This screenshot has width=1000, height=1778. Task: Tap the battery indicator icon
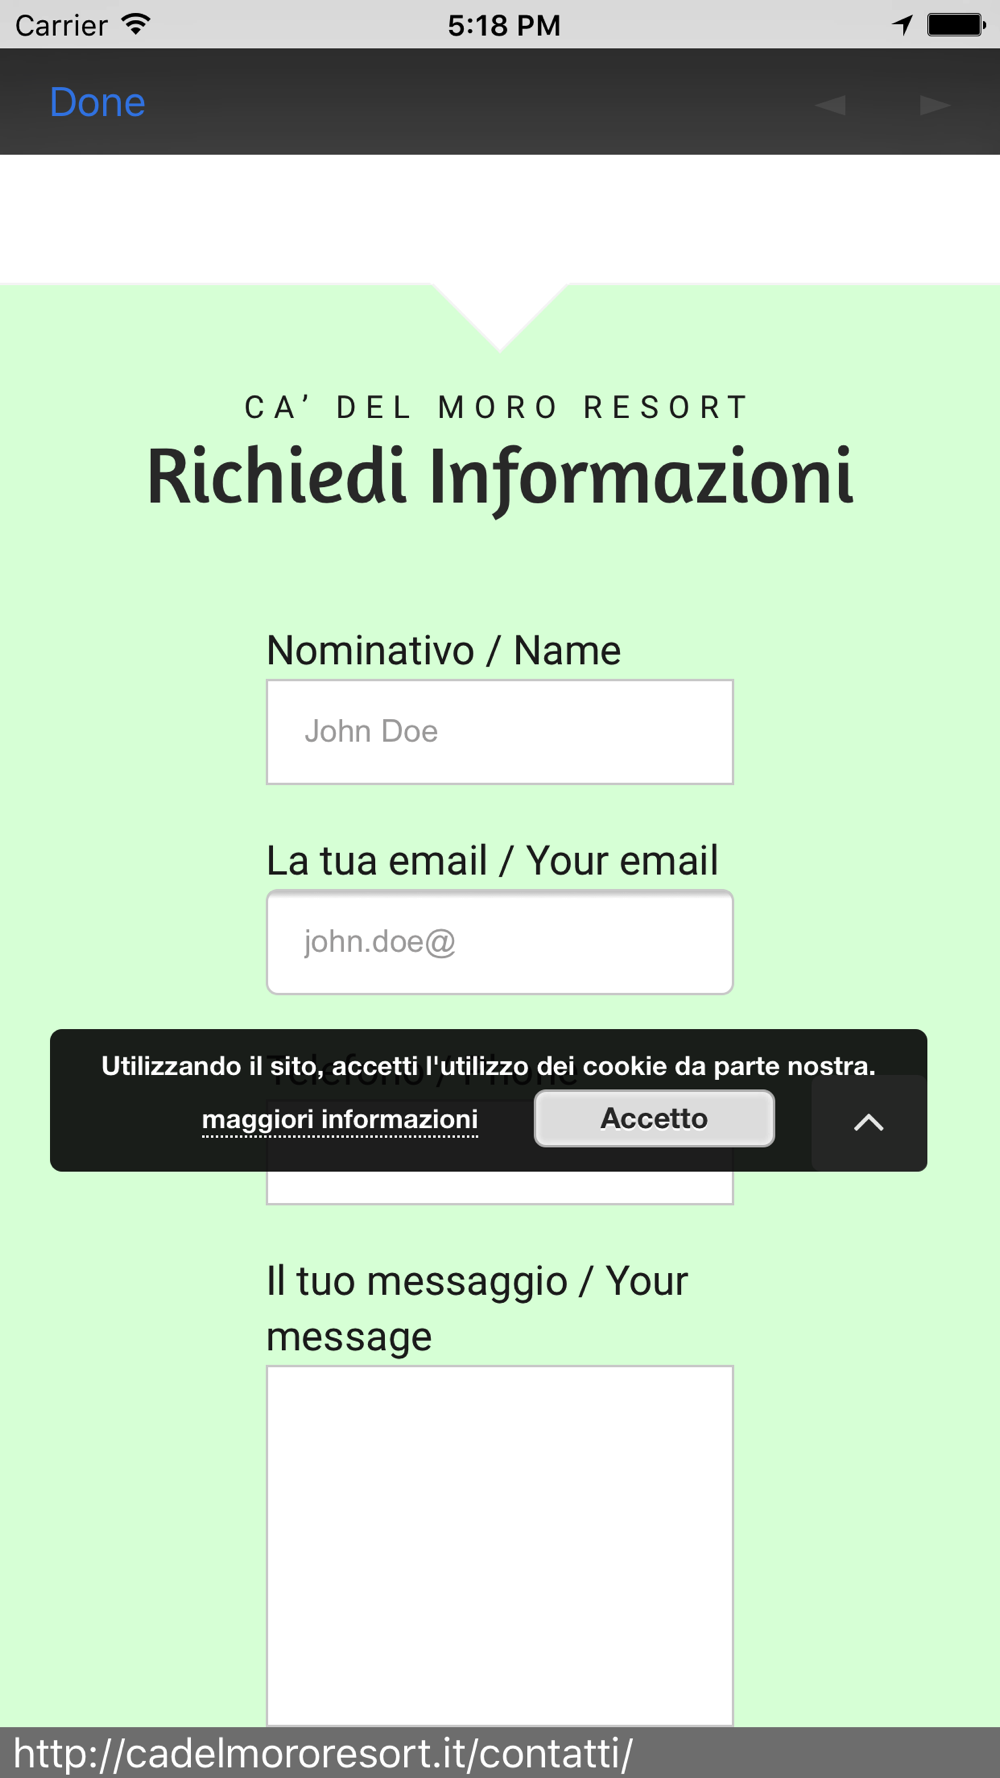pyautogui.click(x=956, y=24)
